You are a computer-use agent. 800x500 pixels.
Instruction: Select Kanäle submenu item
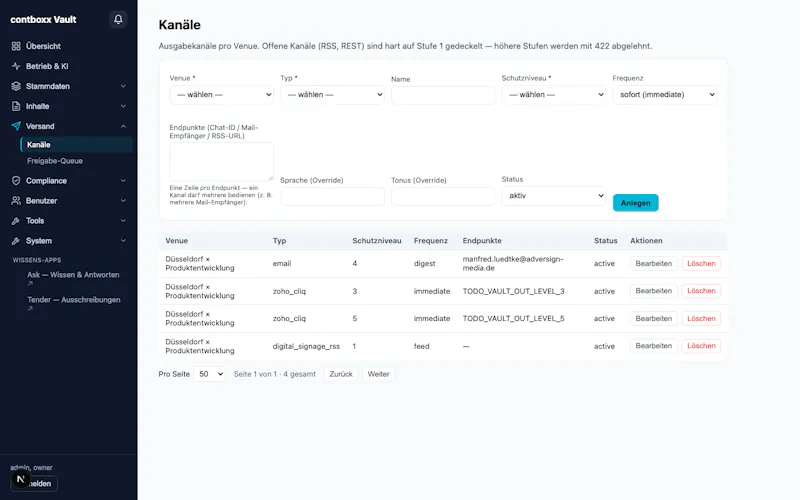[x=77, y=144]
